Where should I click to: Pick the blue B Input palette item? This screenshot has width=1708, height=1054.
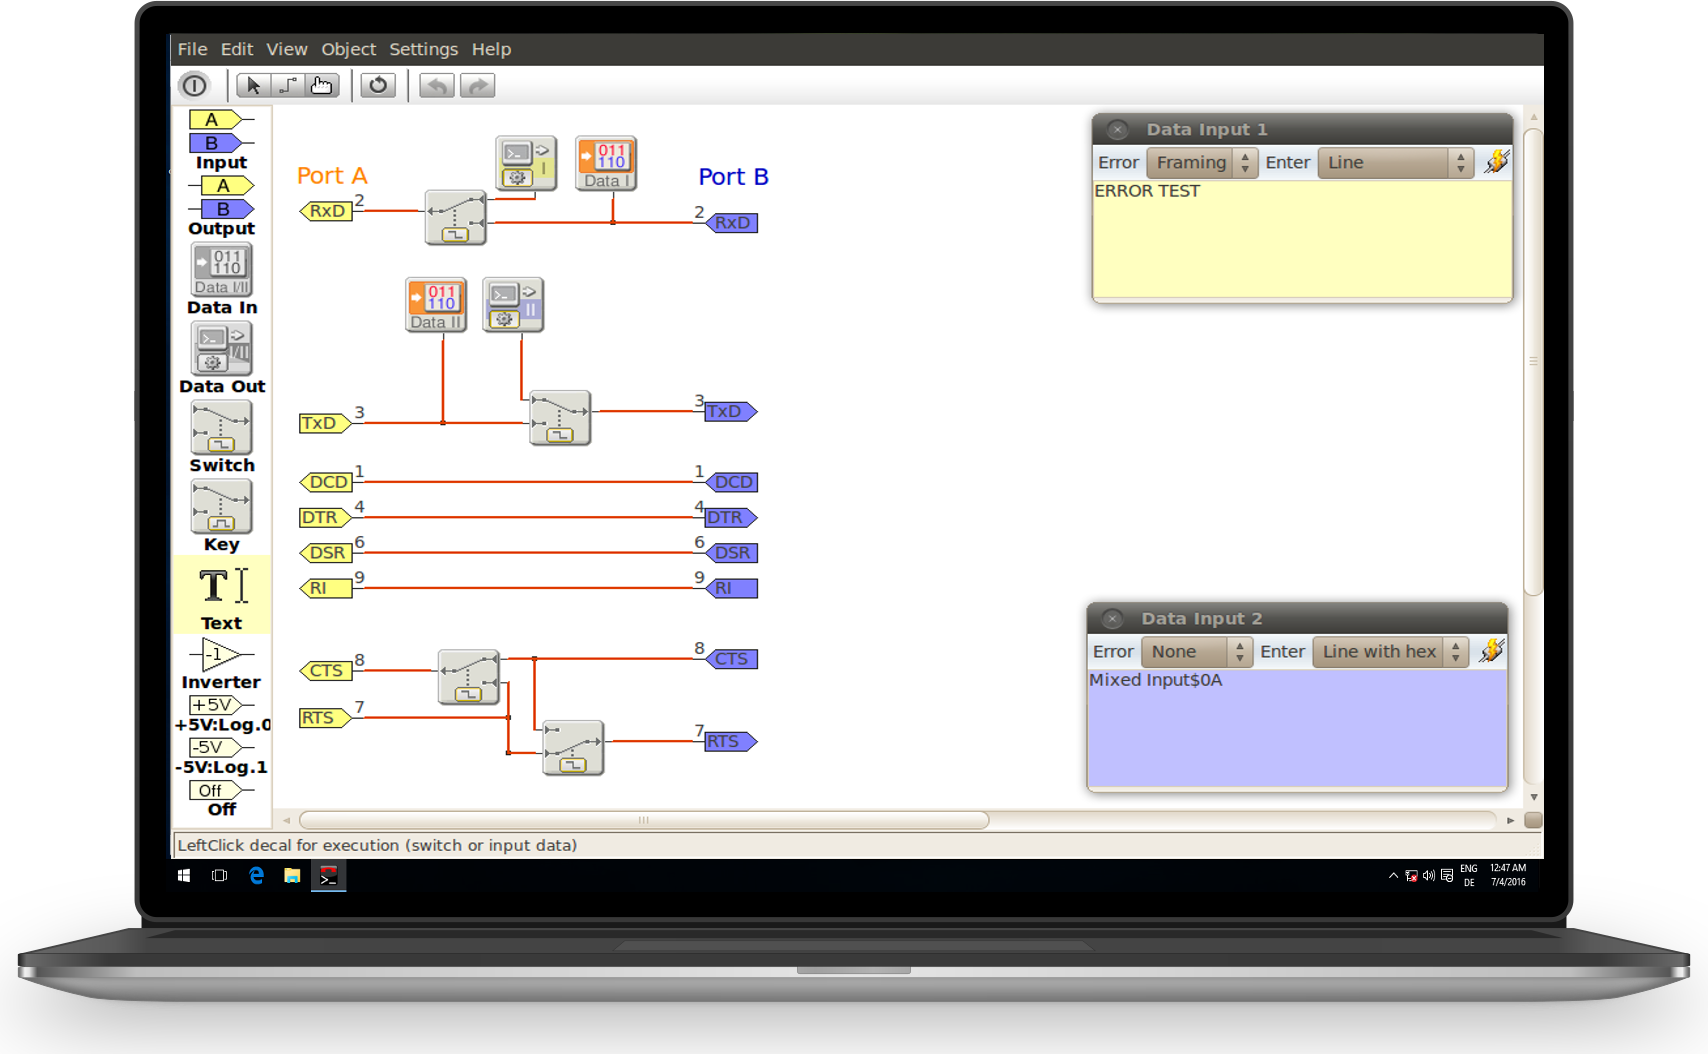(x=220, y=143)
